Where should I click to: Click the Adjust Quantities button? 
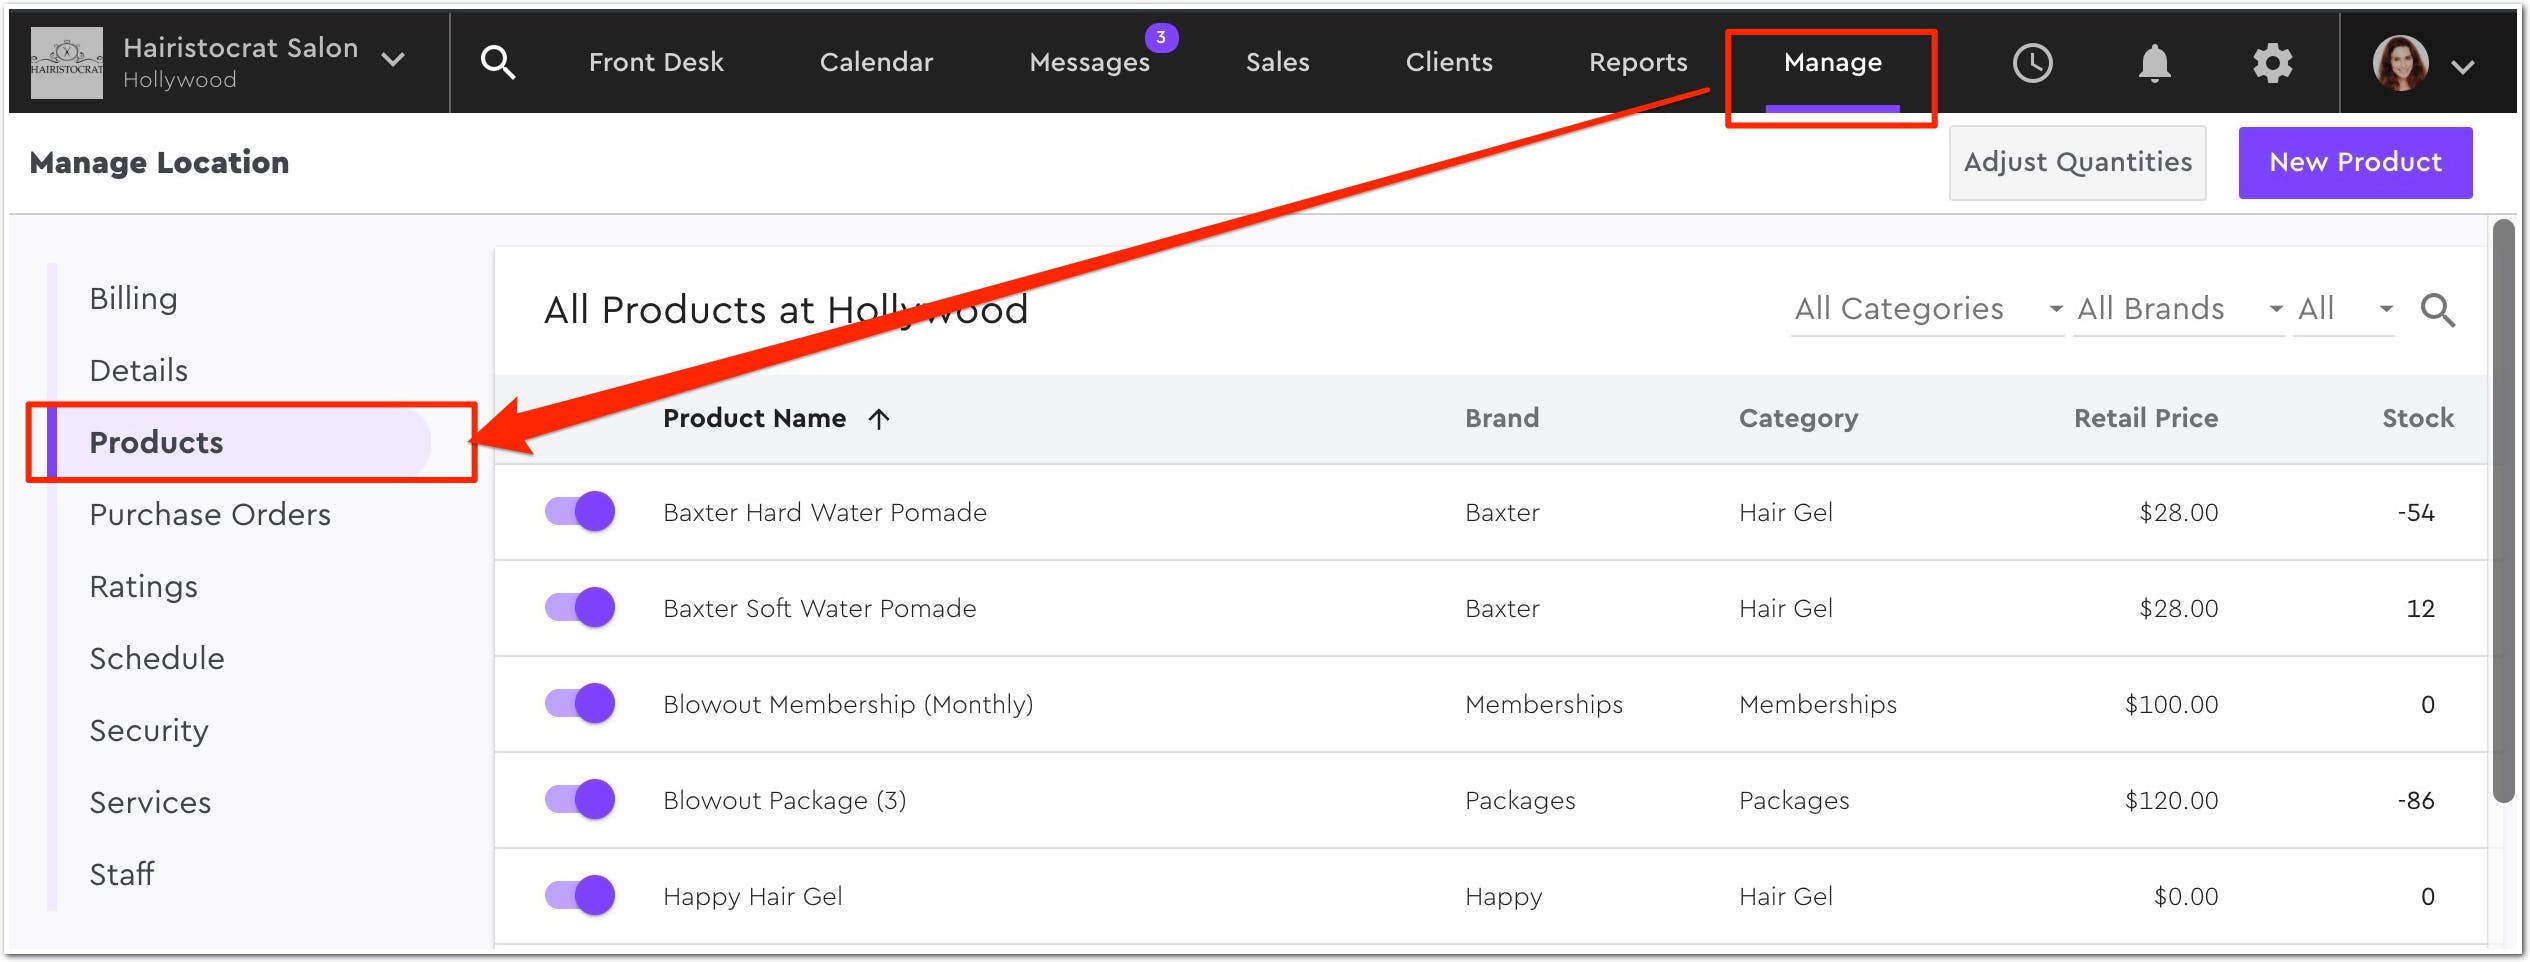tap(2077, 162)
